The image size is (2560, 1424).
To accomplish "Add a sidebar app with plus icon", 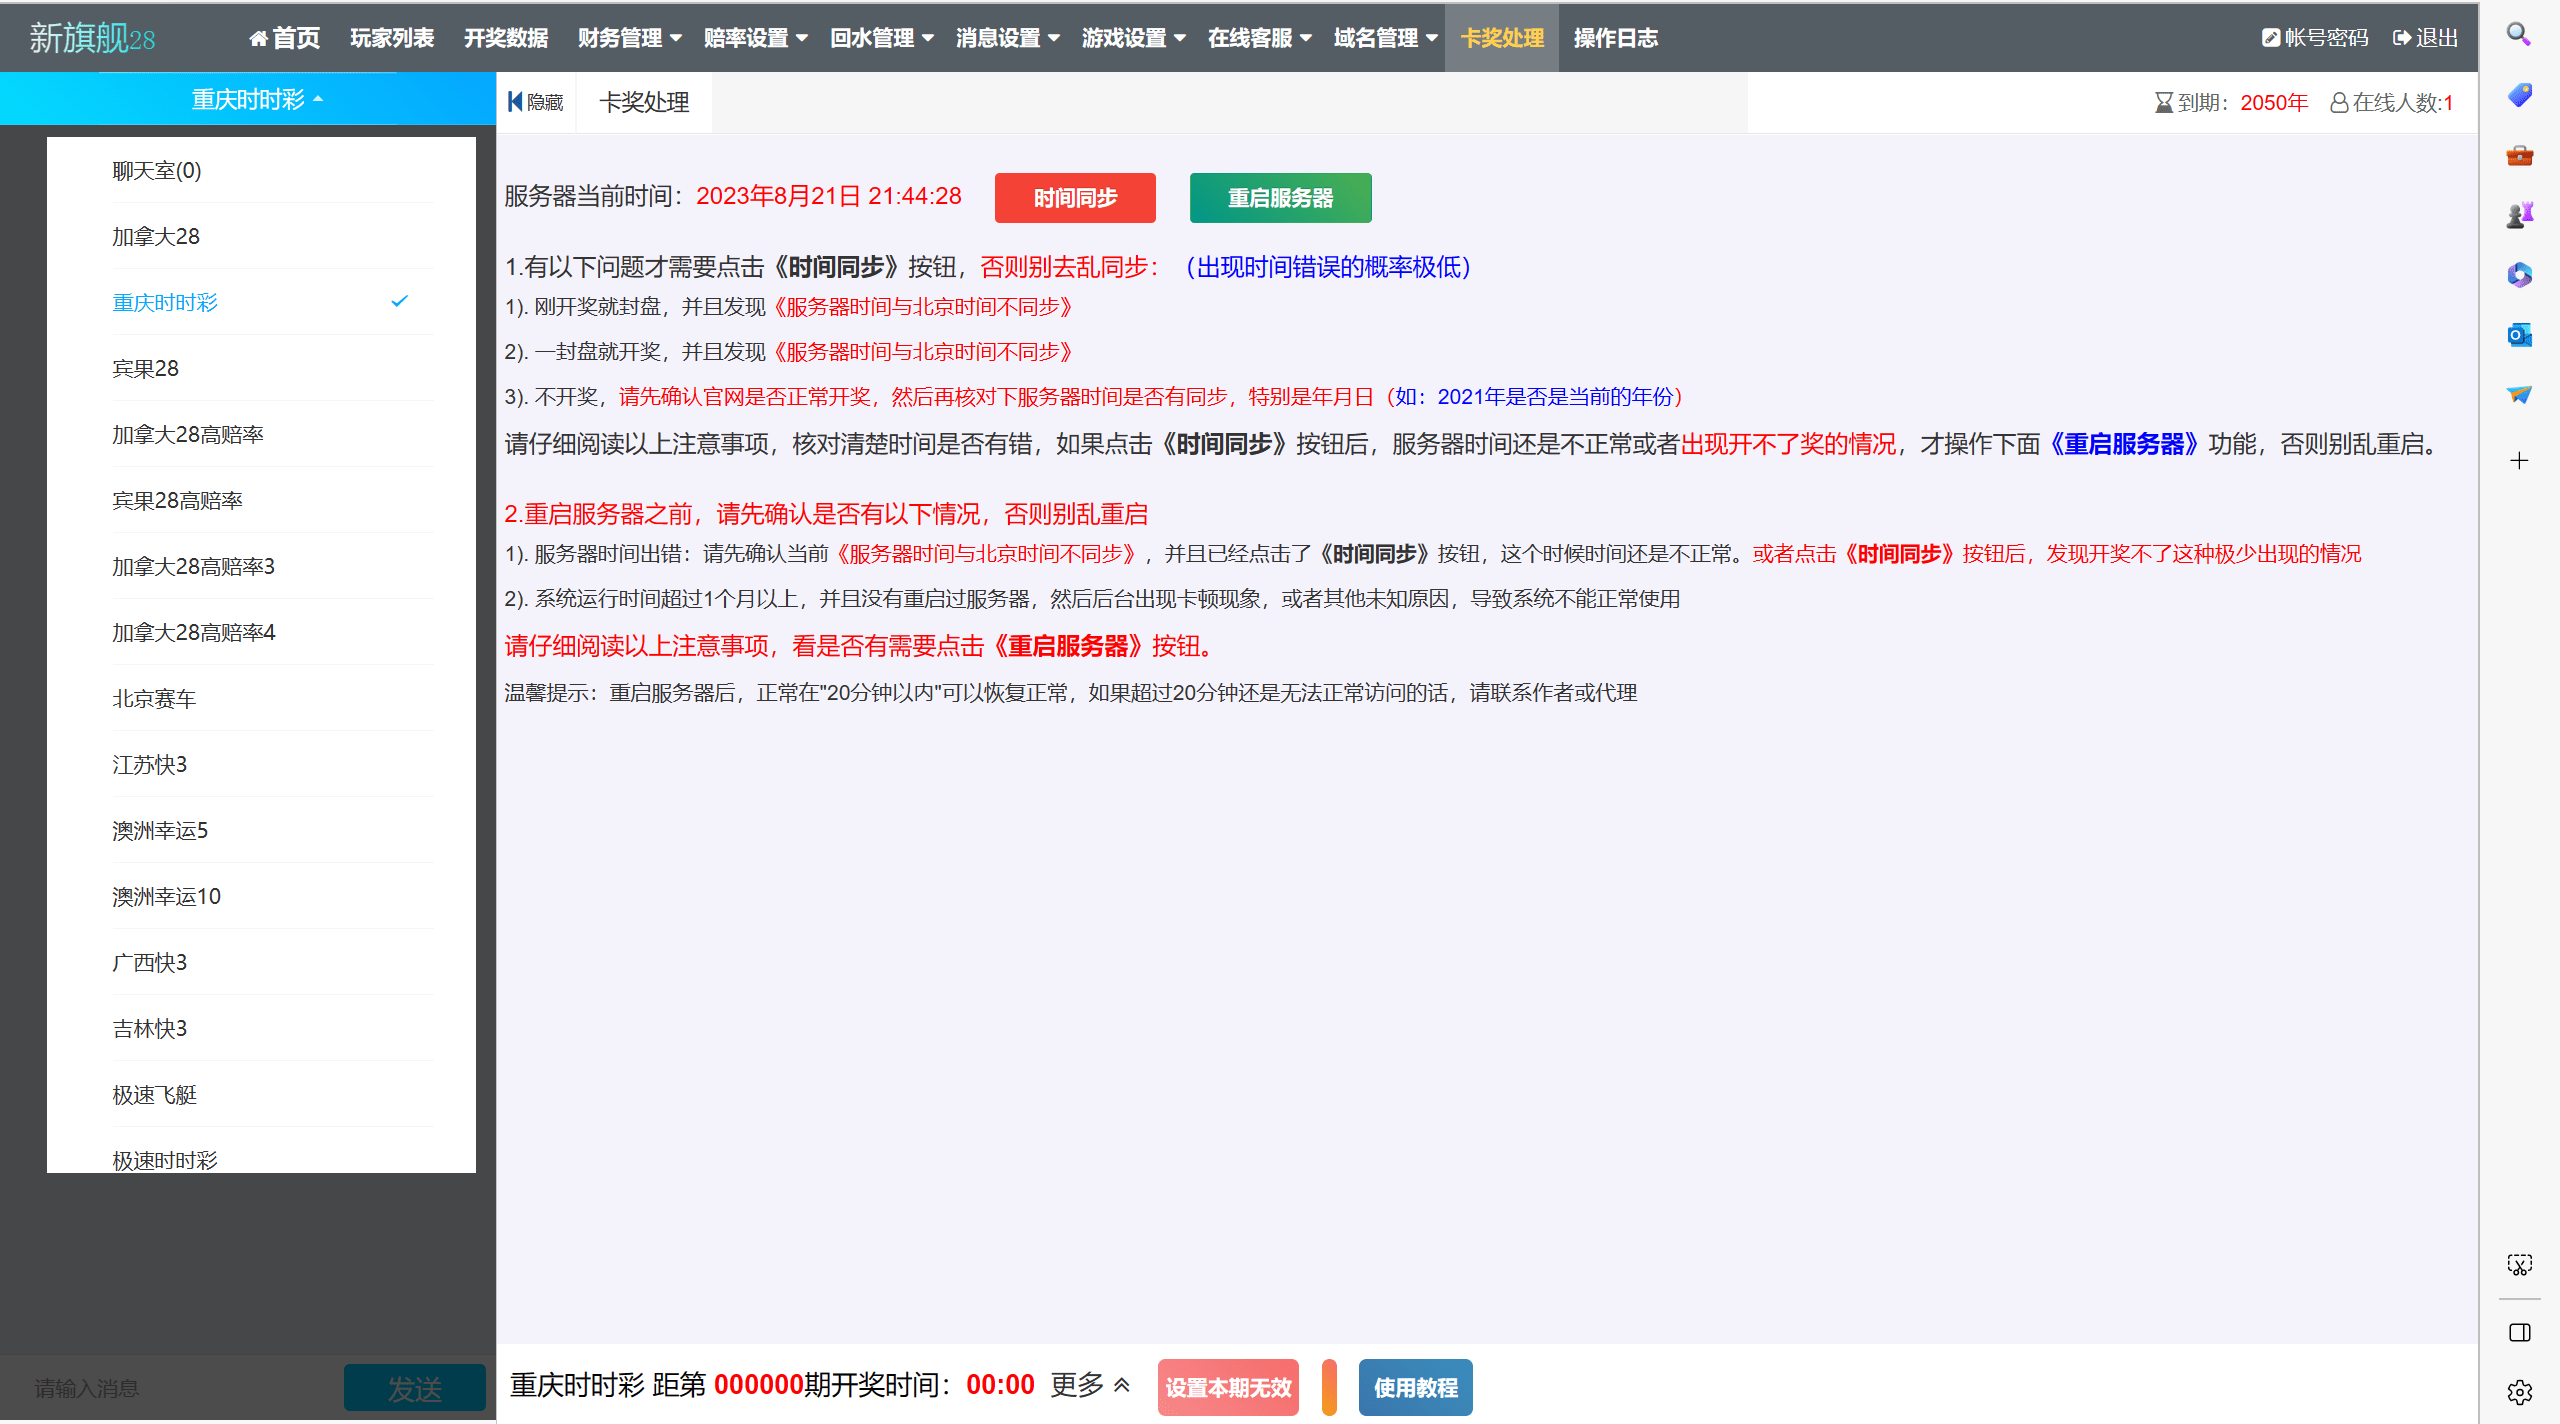I will click(x=2519, y=460).
